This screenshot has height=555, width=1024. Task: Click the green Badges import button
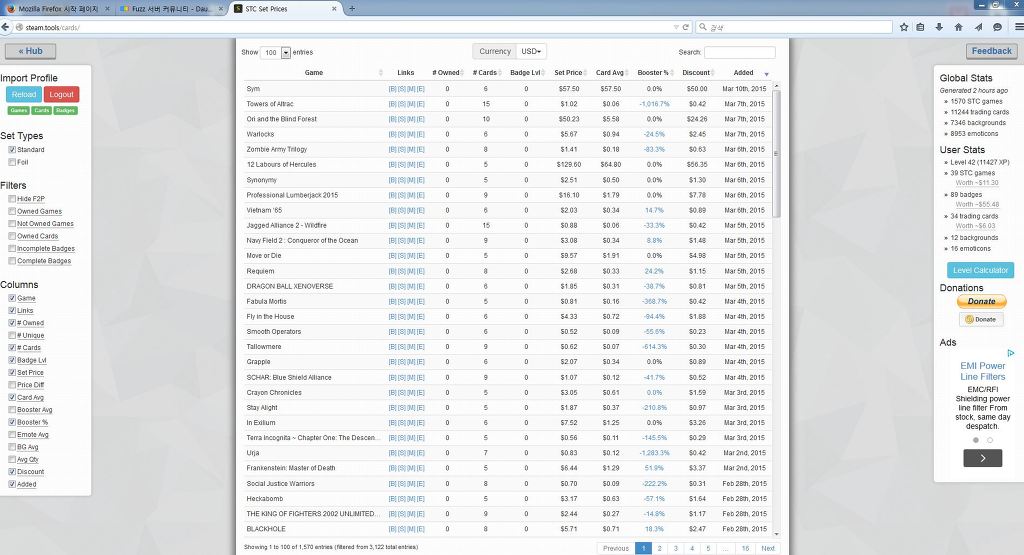coord(65,110)
